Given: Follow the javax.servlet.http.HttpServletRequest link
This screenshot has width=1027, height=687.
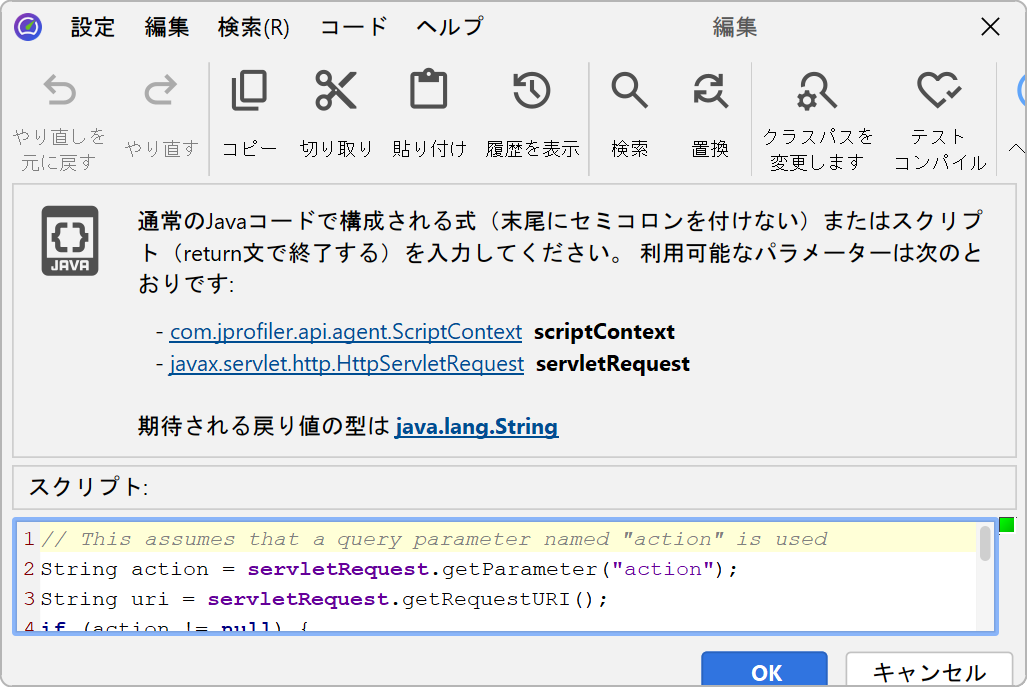Looking at the screenshot, I should pos(347,364).
